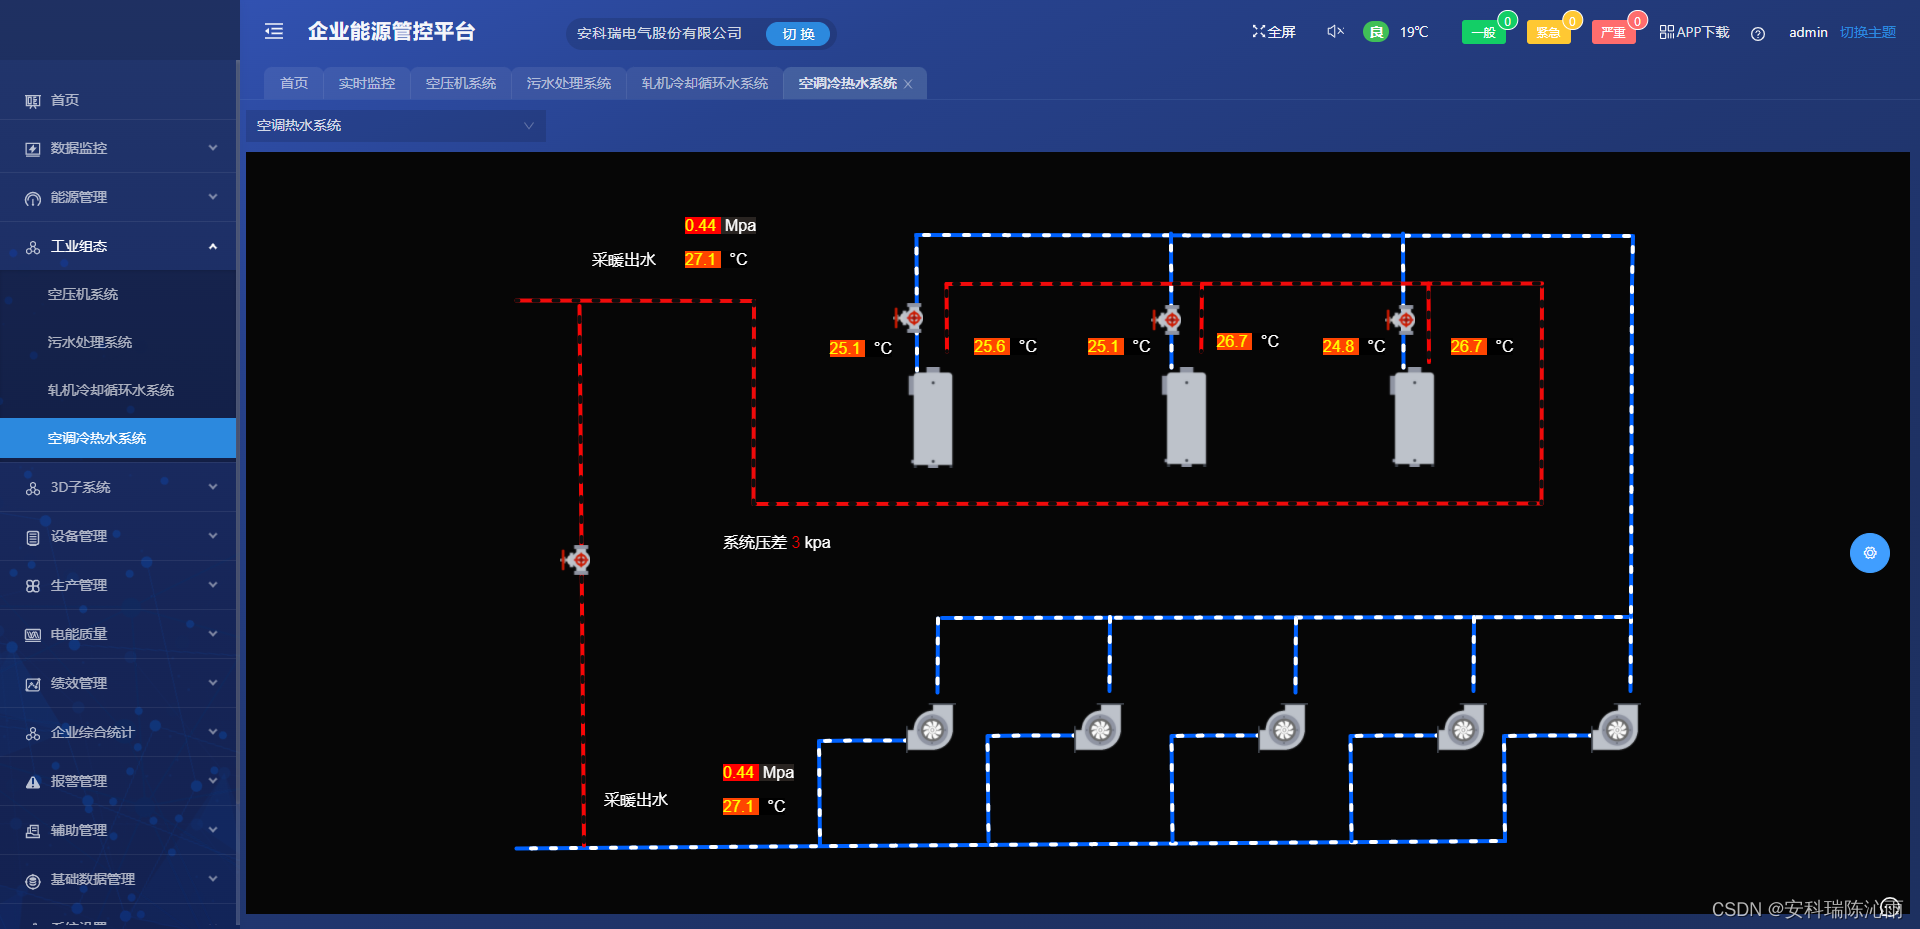Click the third boiler valve icon
The image size is (1920, 929).
point(1401,320)
